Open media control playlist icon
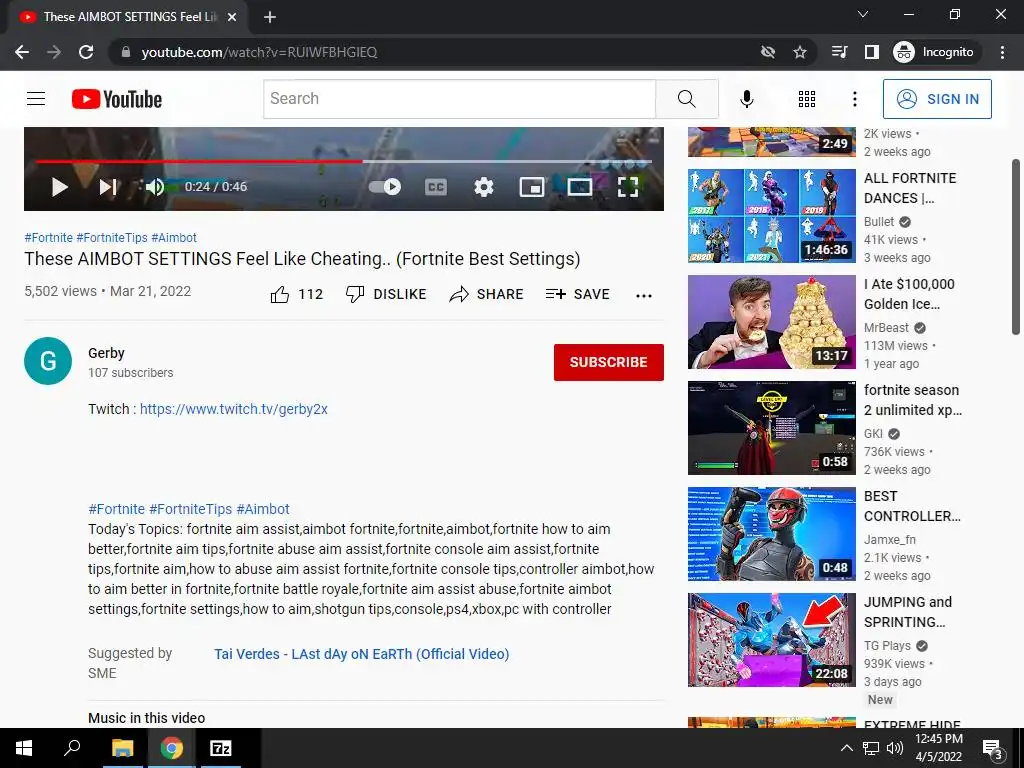This screenshot has width=1024, height=768. 840,52
